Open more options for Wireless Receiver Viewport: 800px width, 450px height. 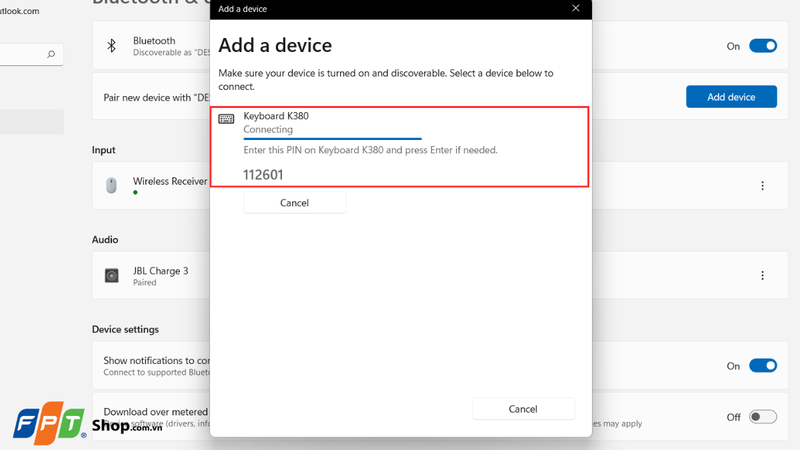pos(762,186)
